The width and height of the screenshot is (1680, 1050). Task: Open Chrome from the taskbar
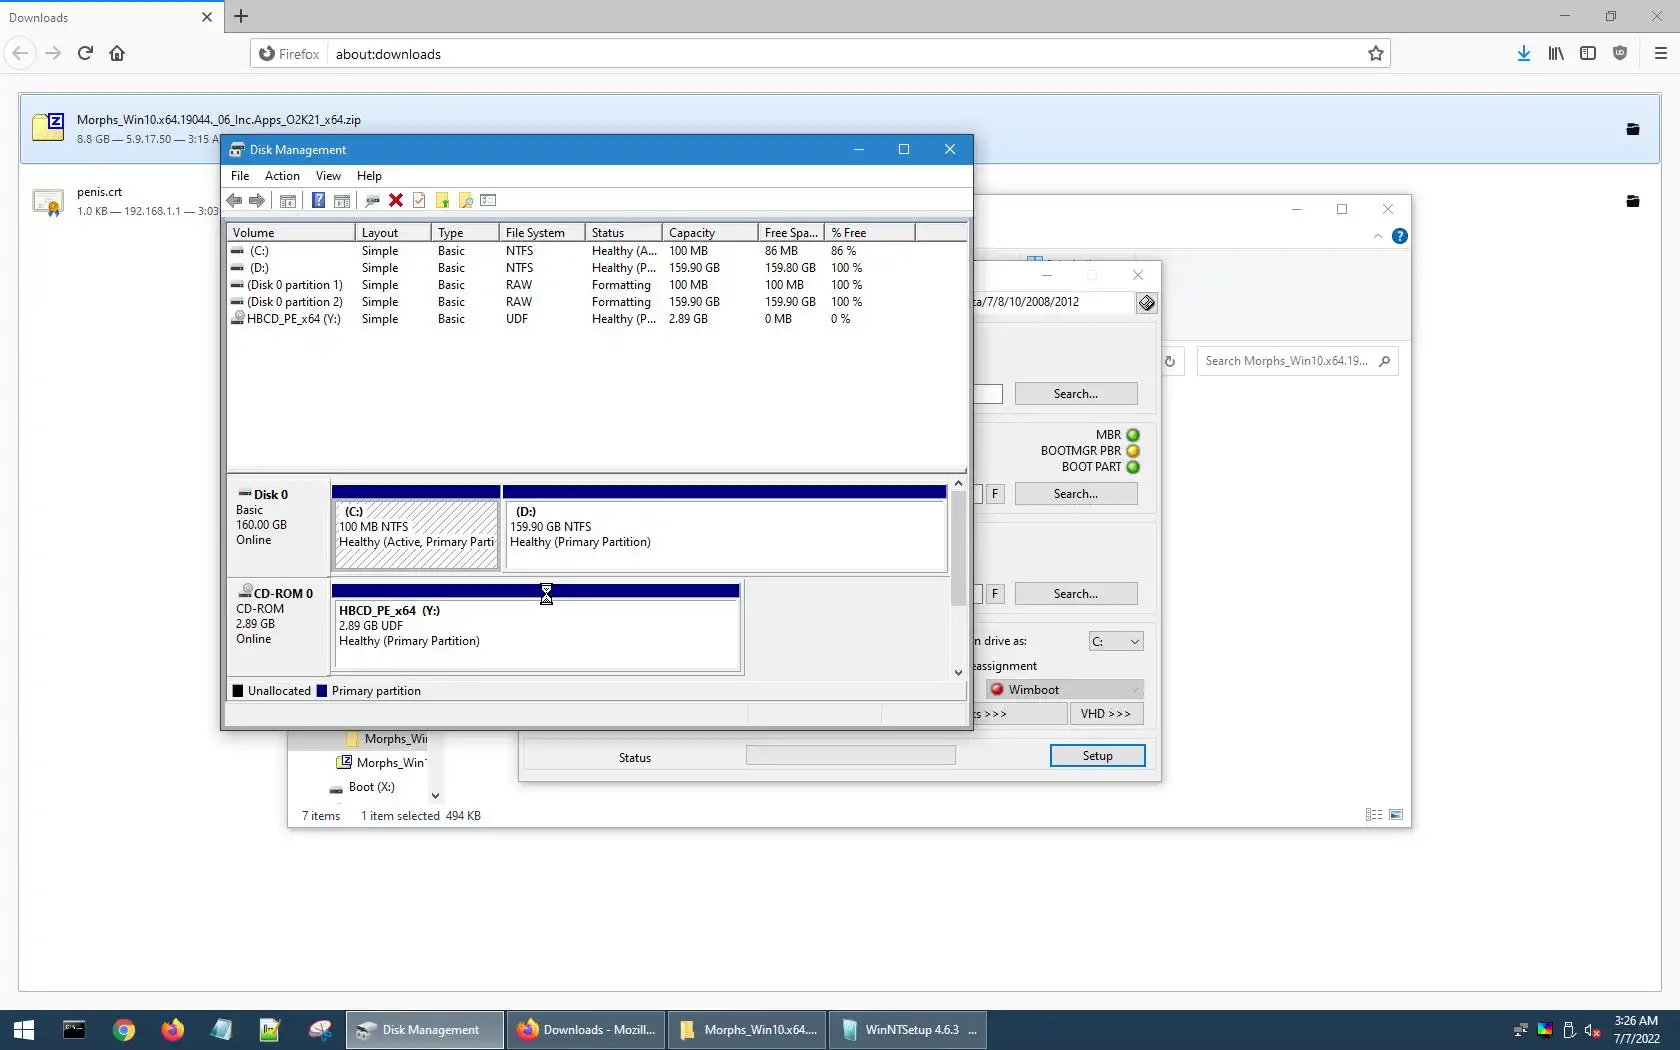click(x=124, y=1030)
